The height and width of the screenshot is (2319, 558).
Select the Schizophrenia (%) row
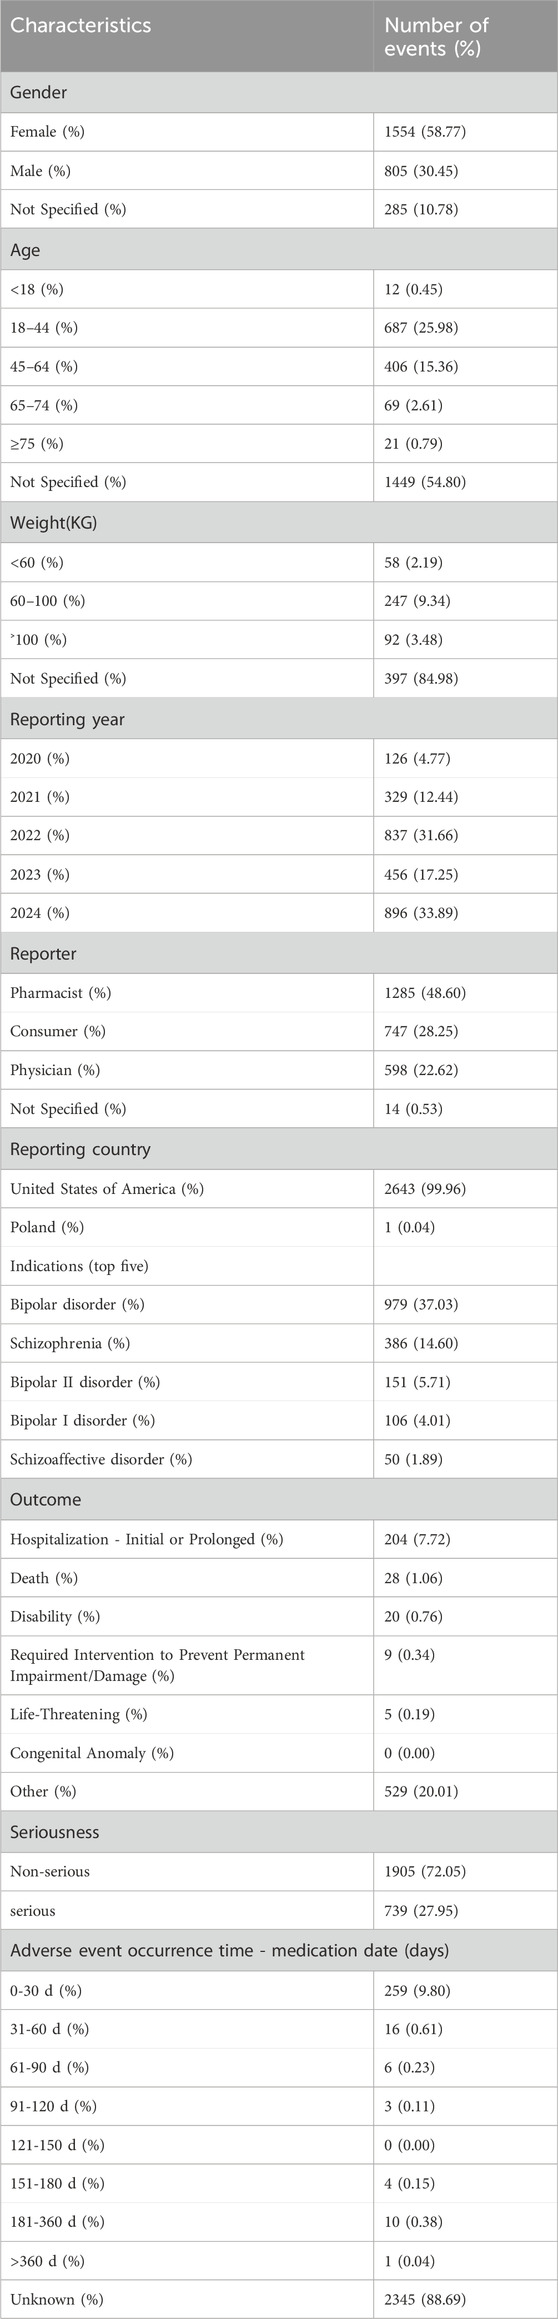click(x=279, y=1343)
